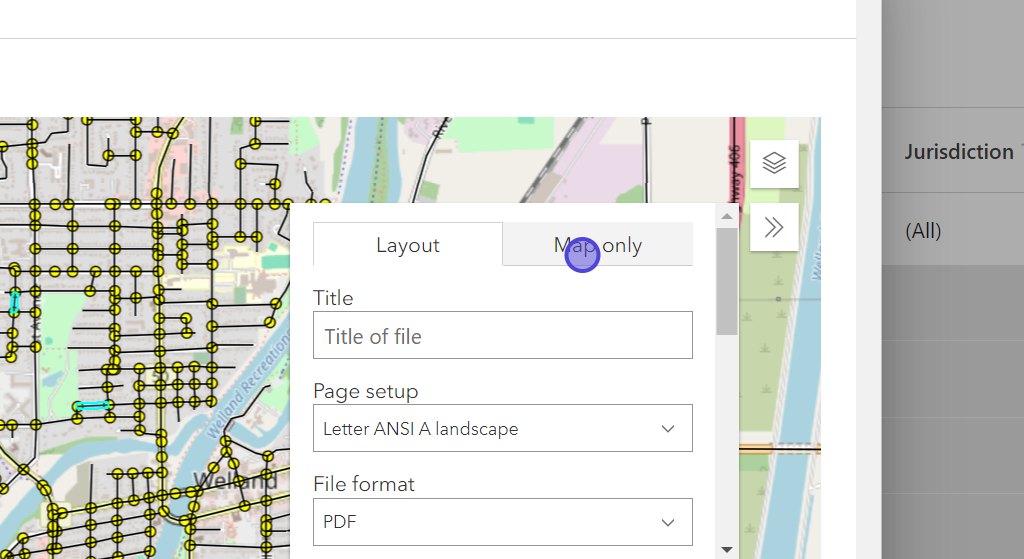
Task: Select cyan highlighted segment above the river
Action: 92,406
